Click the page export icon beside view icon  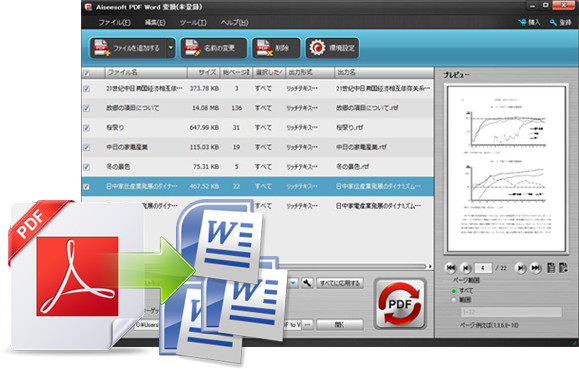(563, 268)
